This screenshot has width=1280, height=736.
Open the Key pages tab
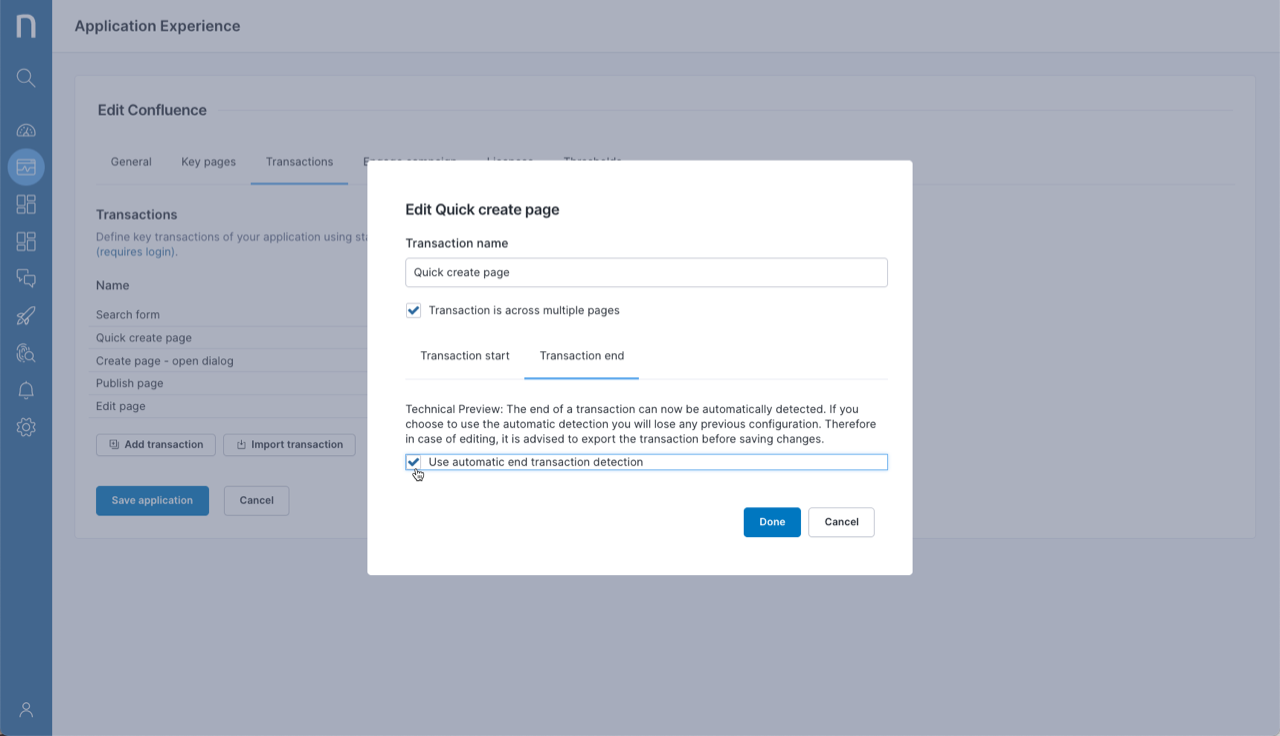click(208, 161)
